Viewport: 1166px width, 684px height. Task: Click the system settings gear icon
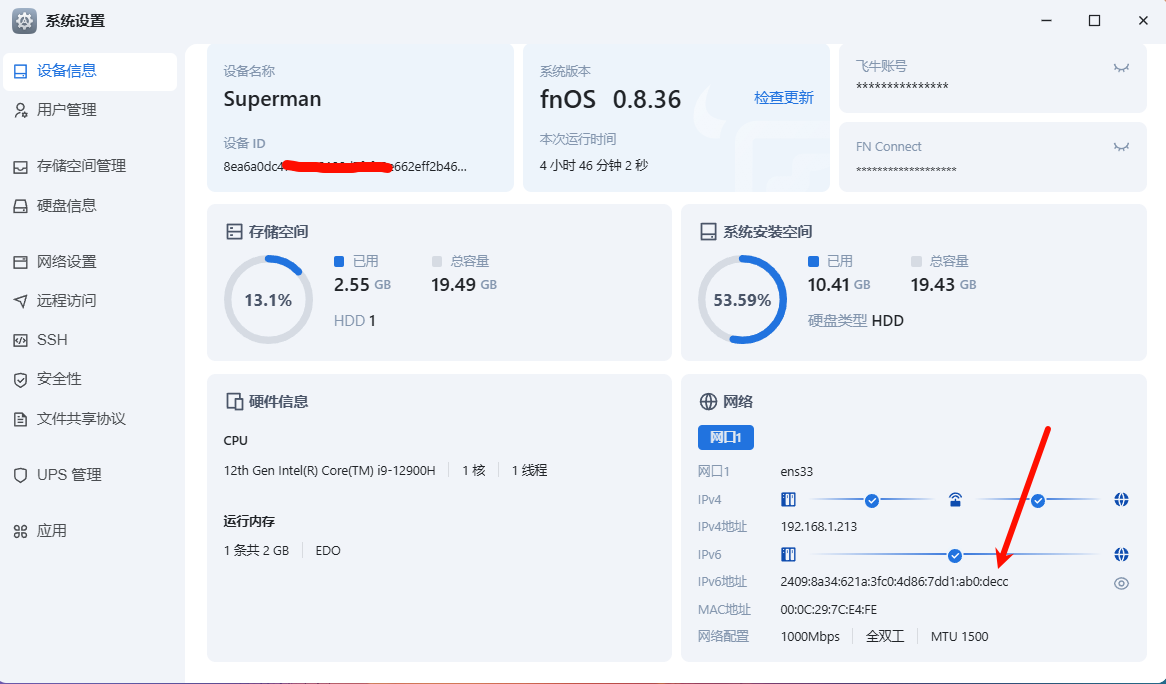(x=24, y=20)
